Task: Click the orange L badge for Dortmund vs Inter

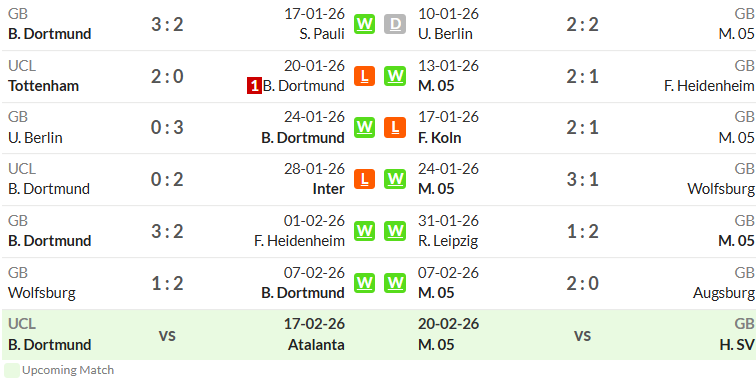Action: point(364,179)
